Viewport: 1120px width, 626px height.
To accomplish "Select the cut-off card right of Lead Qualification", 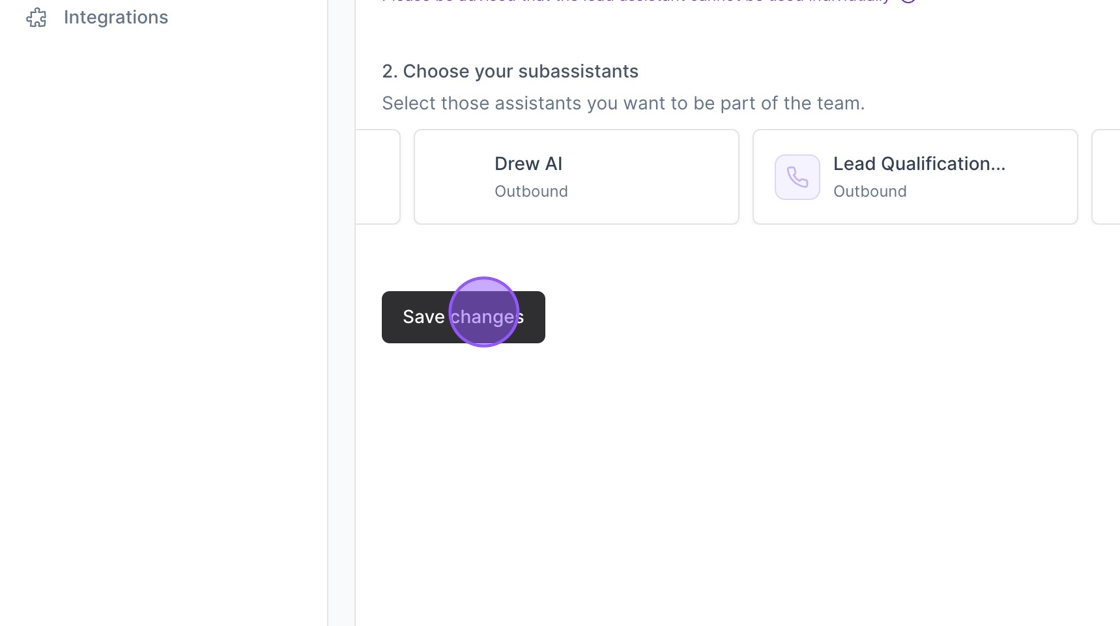I will pos(1106,177).
